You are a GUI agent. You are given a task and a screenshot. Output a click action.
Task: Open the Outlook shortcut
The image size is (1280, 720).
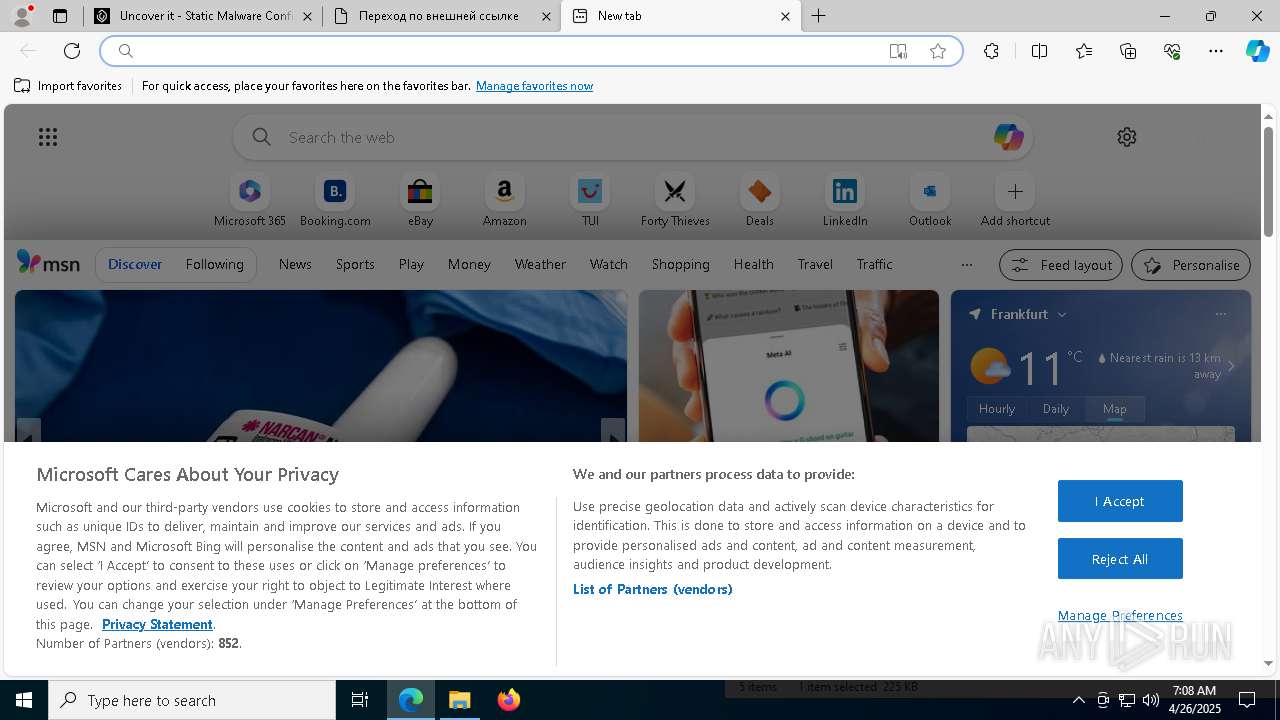pos(930,201)
